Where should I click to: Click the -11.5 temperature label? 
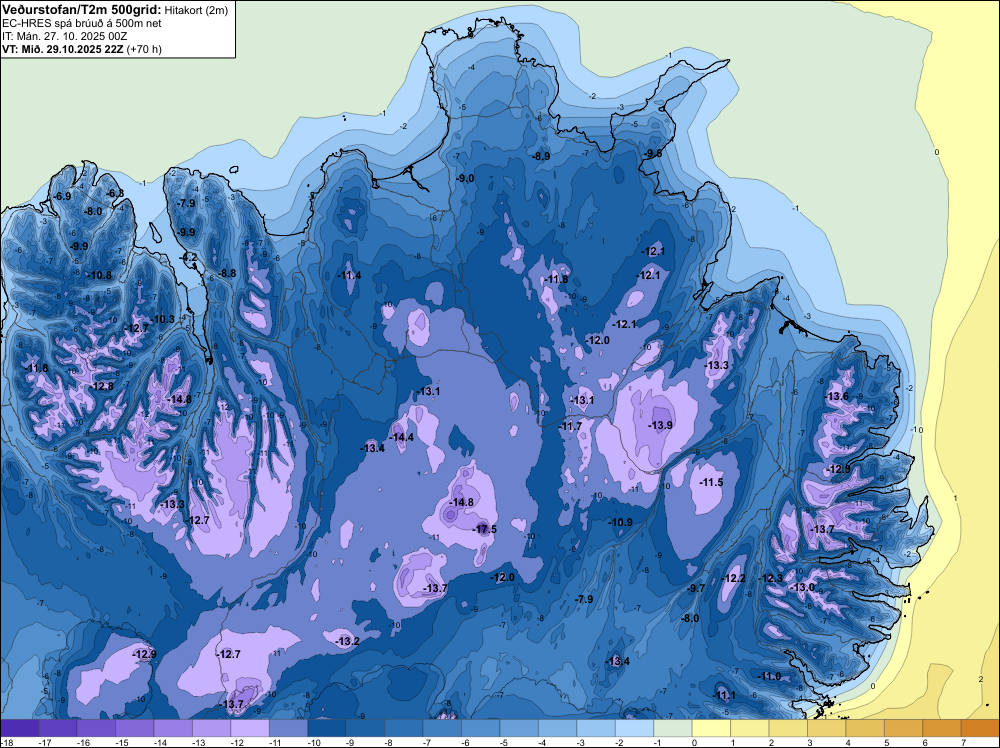(711, 483)
